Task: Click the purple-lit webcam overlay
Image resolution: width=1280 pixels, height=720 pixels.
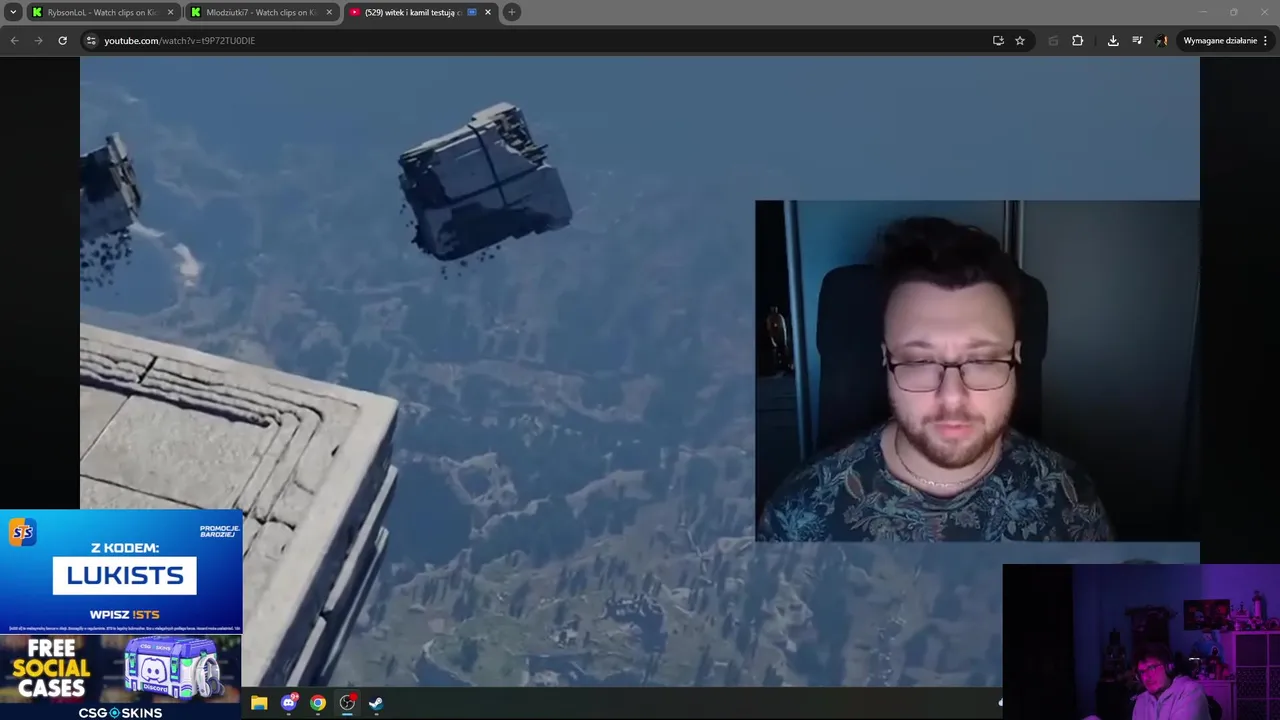Action: click(1141, 642)
